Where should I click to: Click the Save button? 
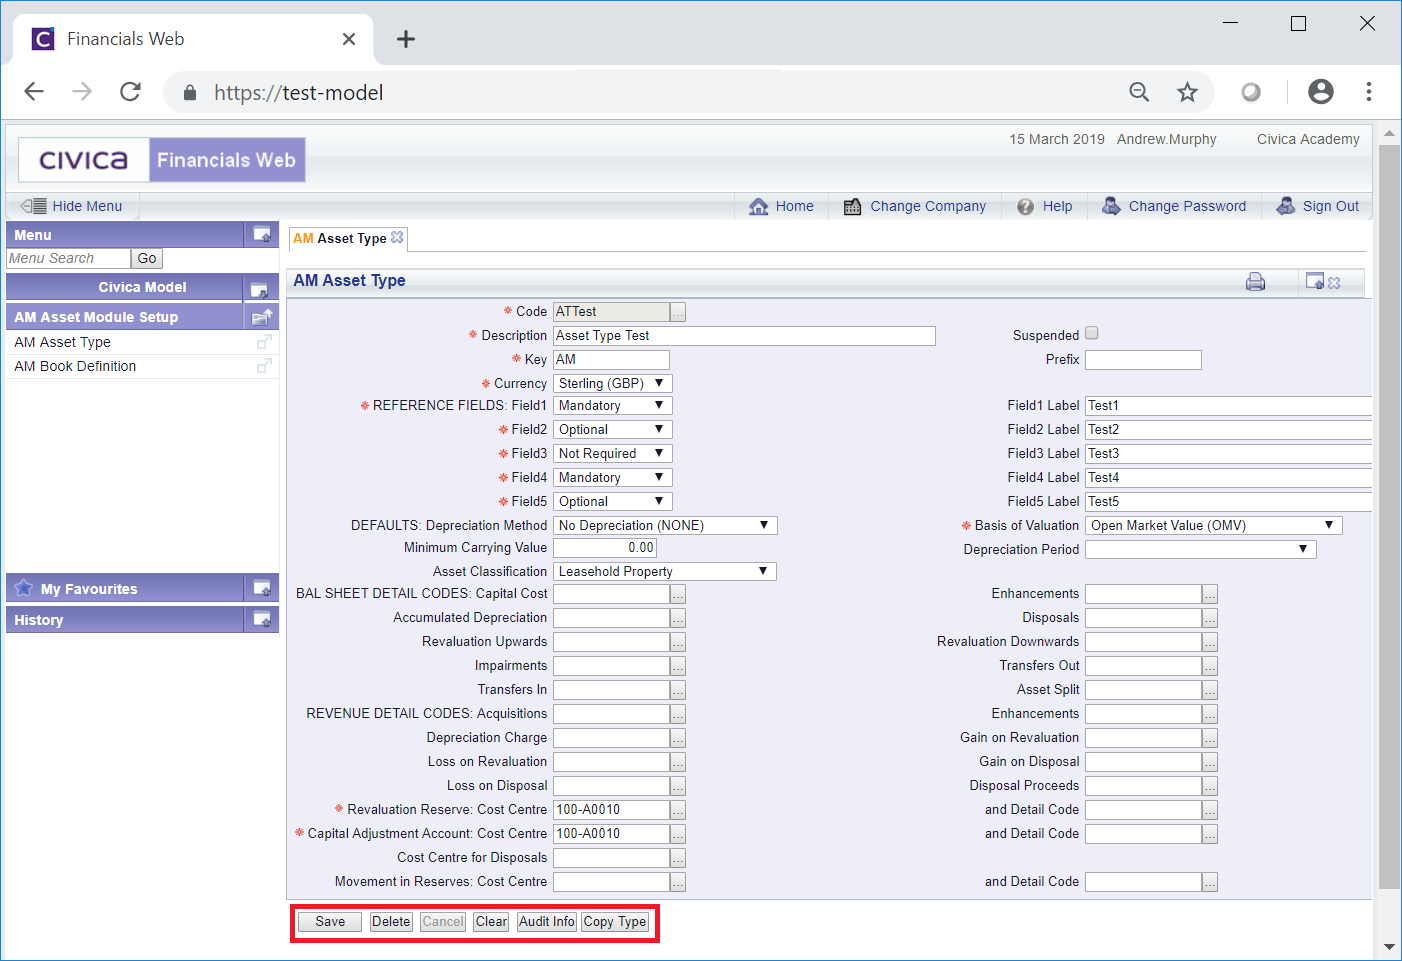[x=330, y=922]
